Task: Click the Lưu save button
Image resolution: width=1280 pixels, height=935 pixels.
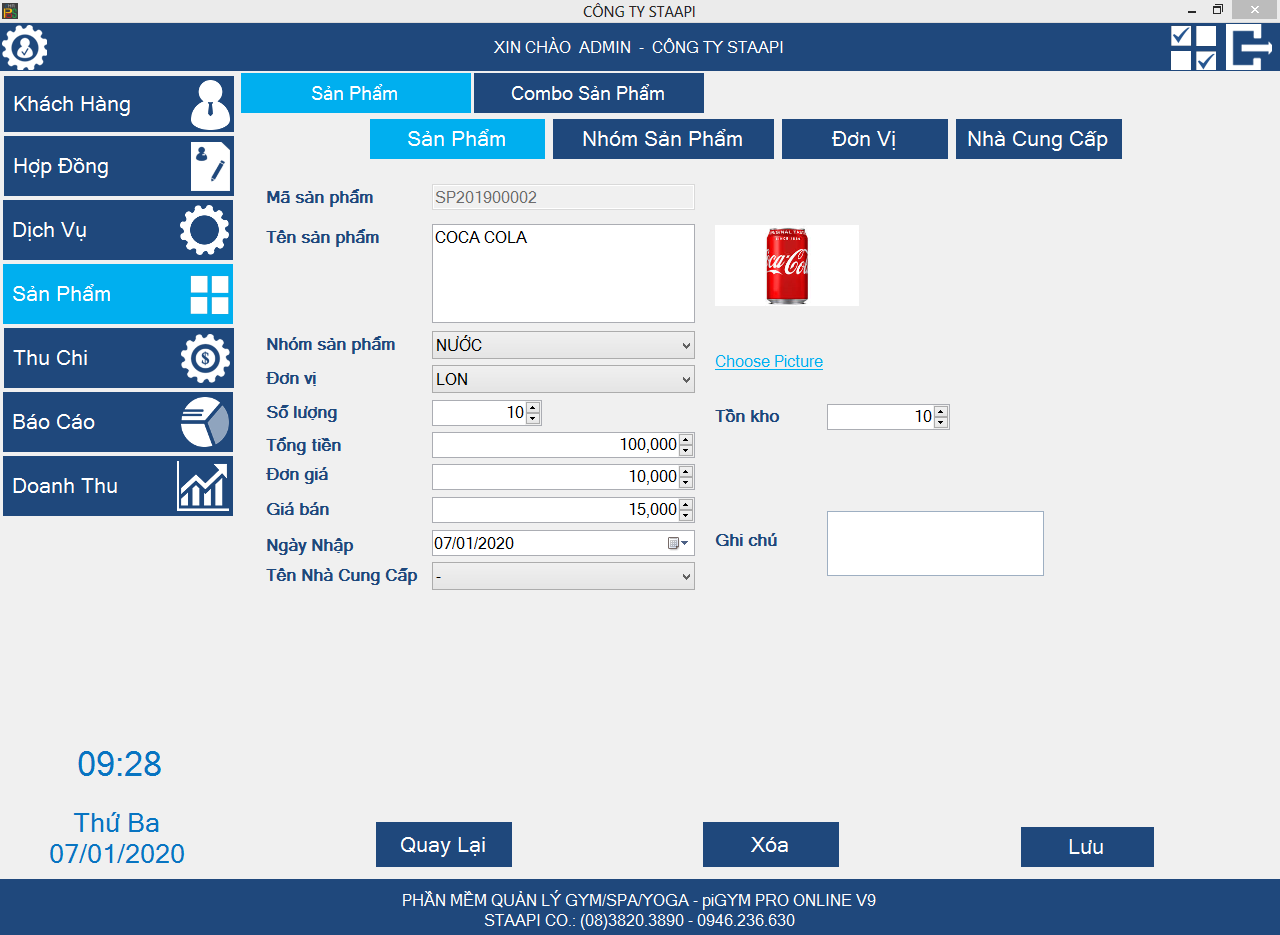Action: [x=1087, y=847]
